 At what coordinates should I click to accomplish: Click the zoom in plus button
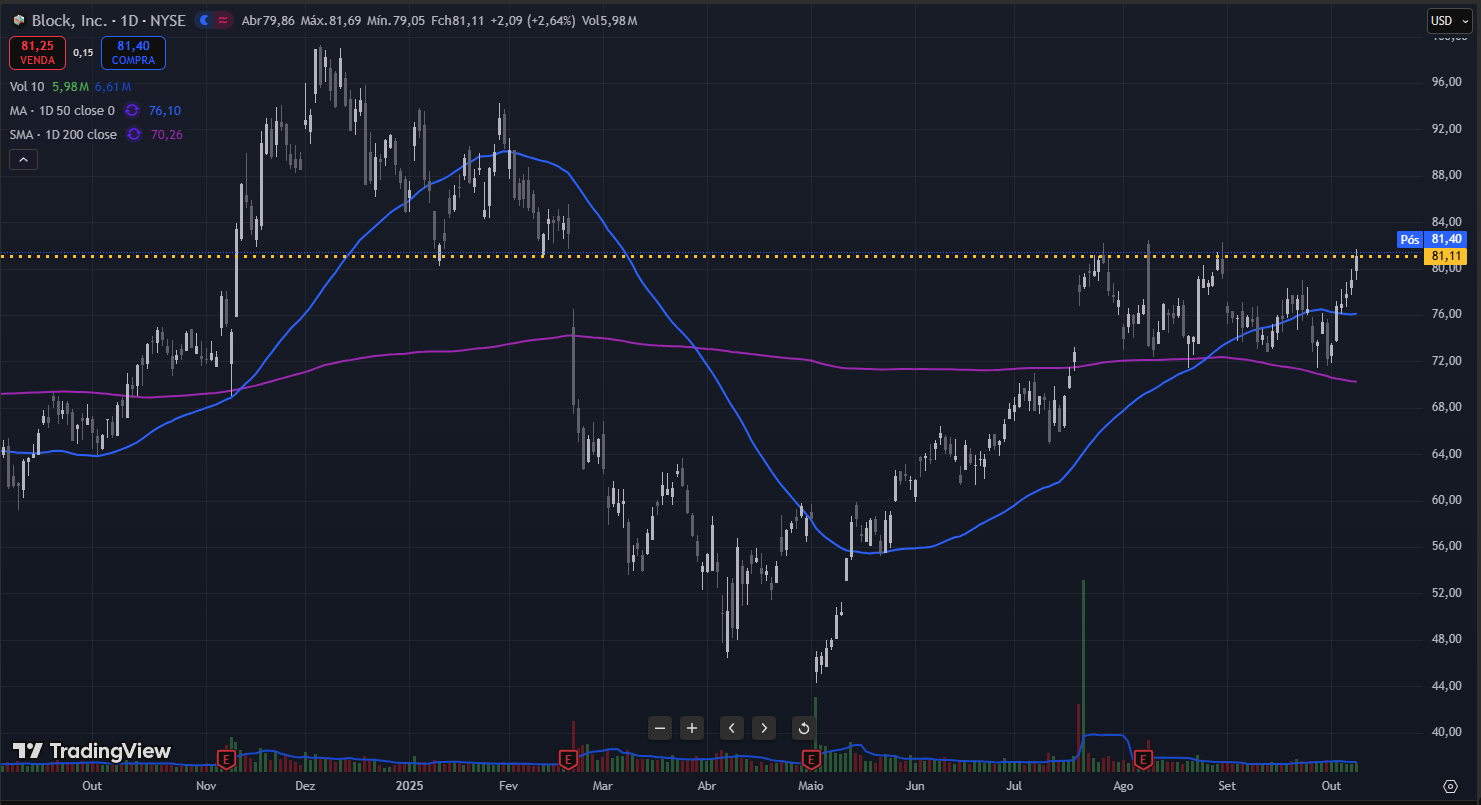pos(692,728)
